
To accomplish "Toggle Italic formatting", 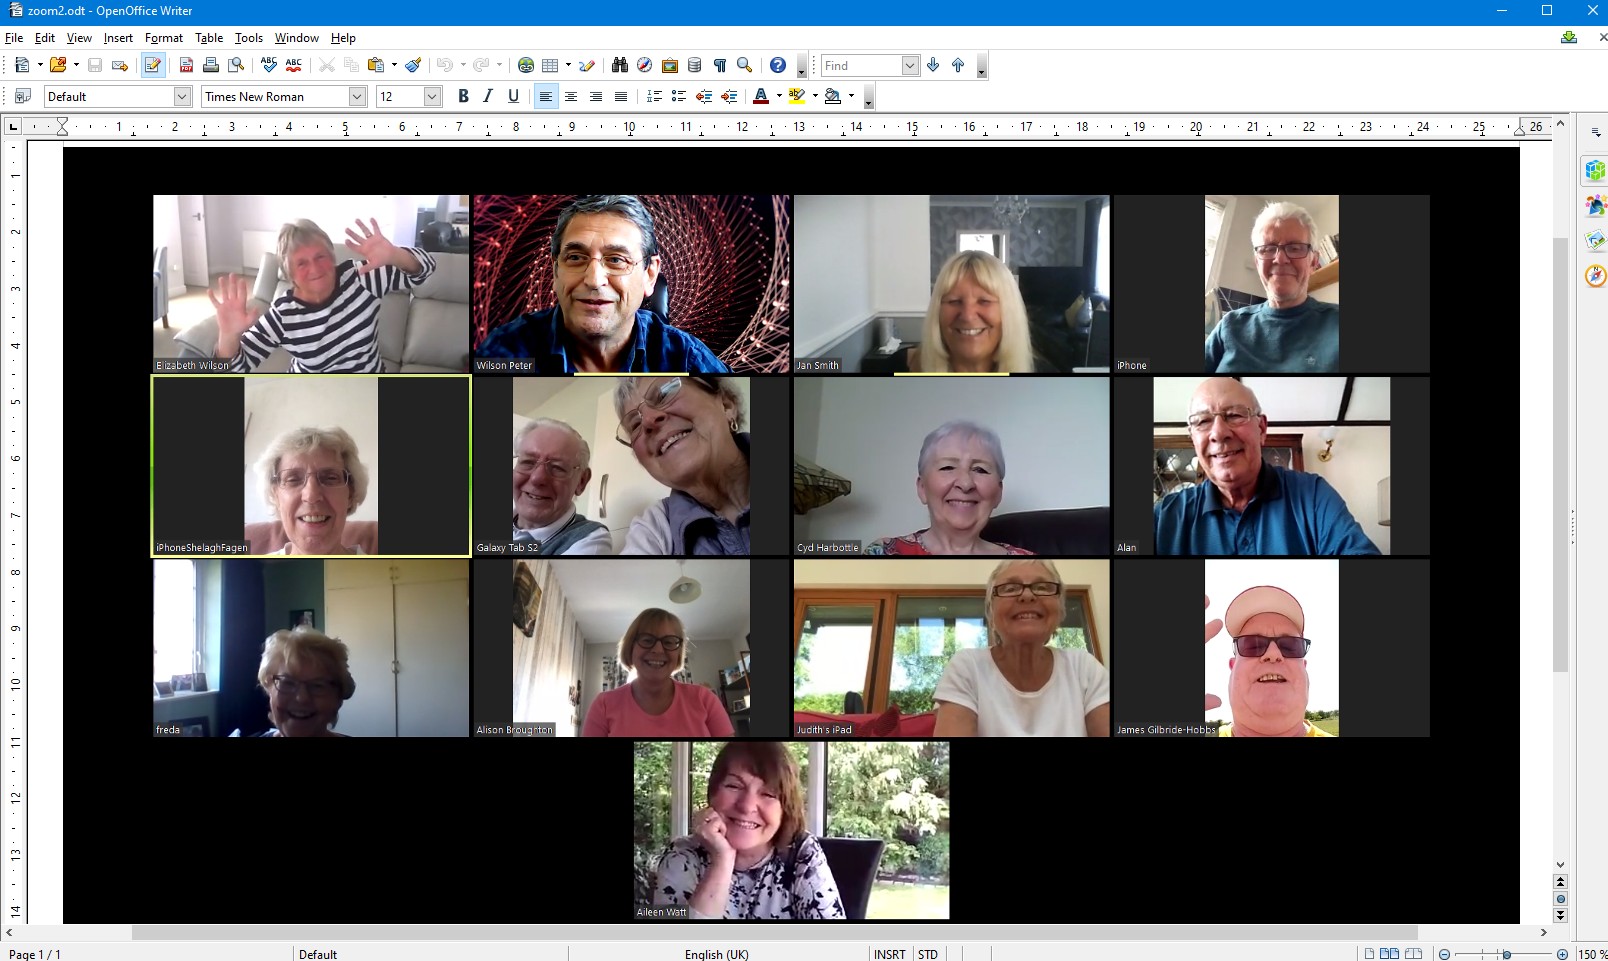I will coord(488,96).
